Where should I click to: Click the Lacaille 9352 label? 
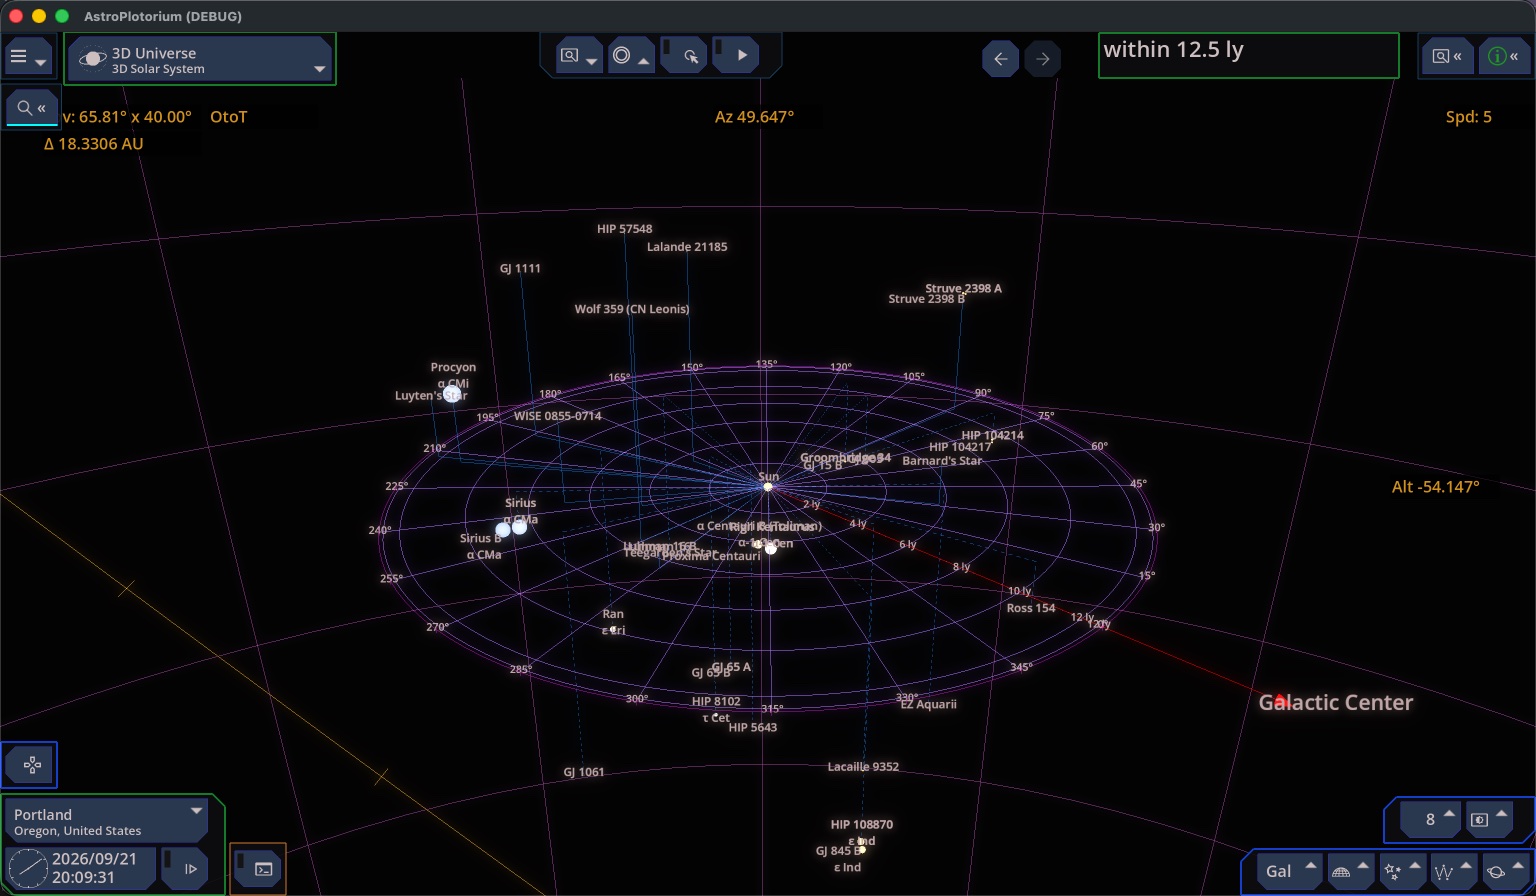click(863, 767)
